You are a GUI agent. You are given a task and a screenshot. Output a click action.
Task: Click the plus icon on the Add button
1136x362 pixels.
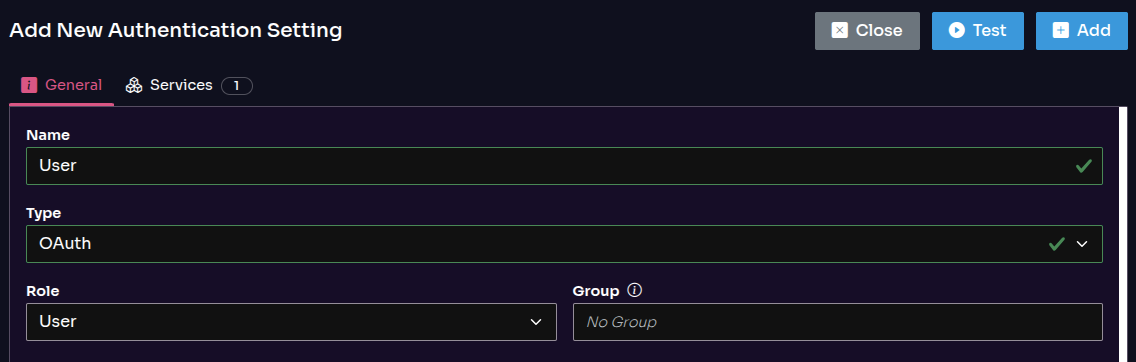(1061, 30)
